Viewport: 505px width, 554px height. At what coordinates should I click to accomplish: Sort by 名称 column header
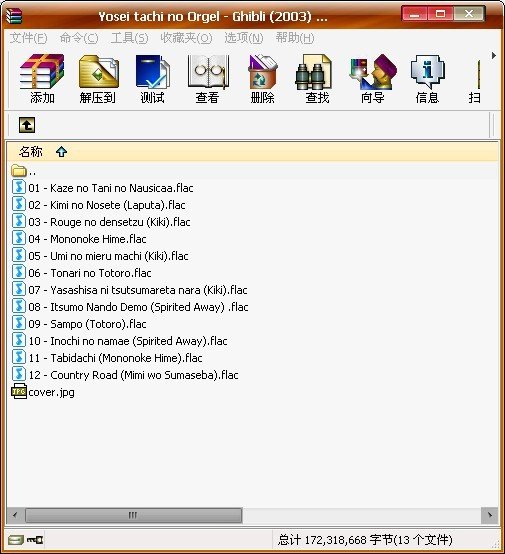pos(30,152)
